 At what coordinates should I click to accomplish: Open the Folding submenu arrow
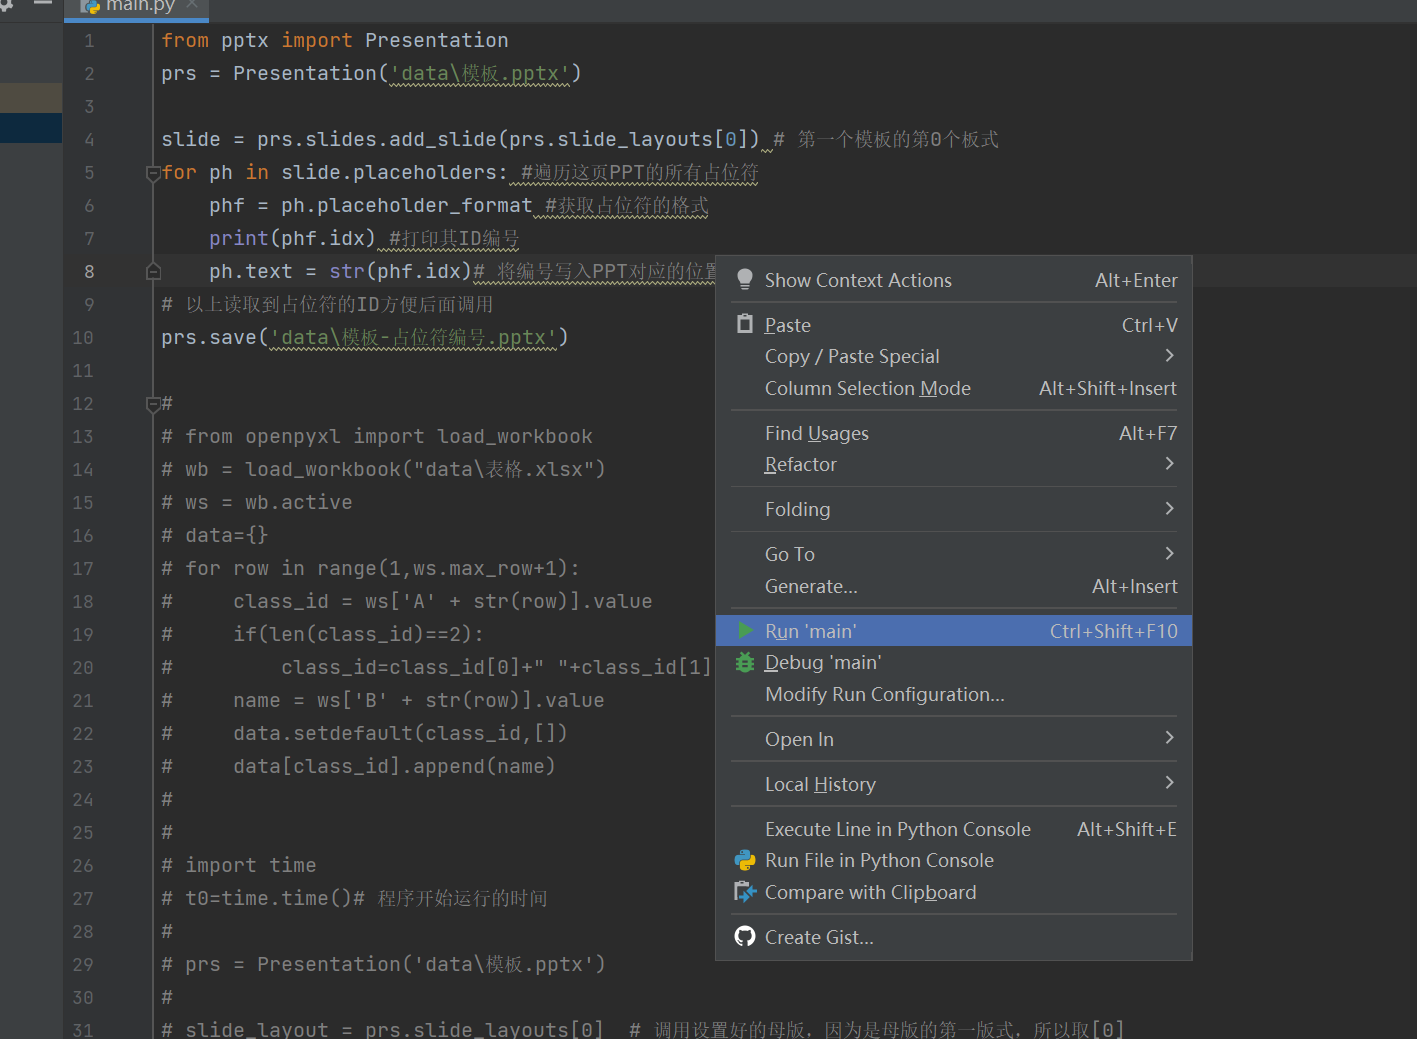click(1169, 509)
